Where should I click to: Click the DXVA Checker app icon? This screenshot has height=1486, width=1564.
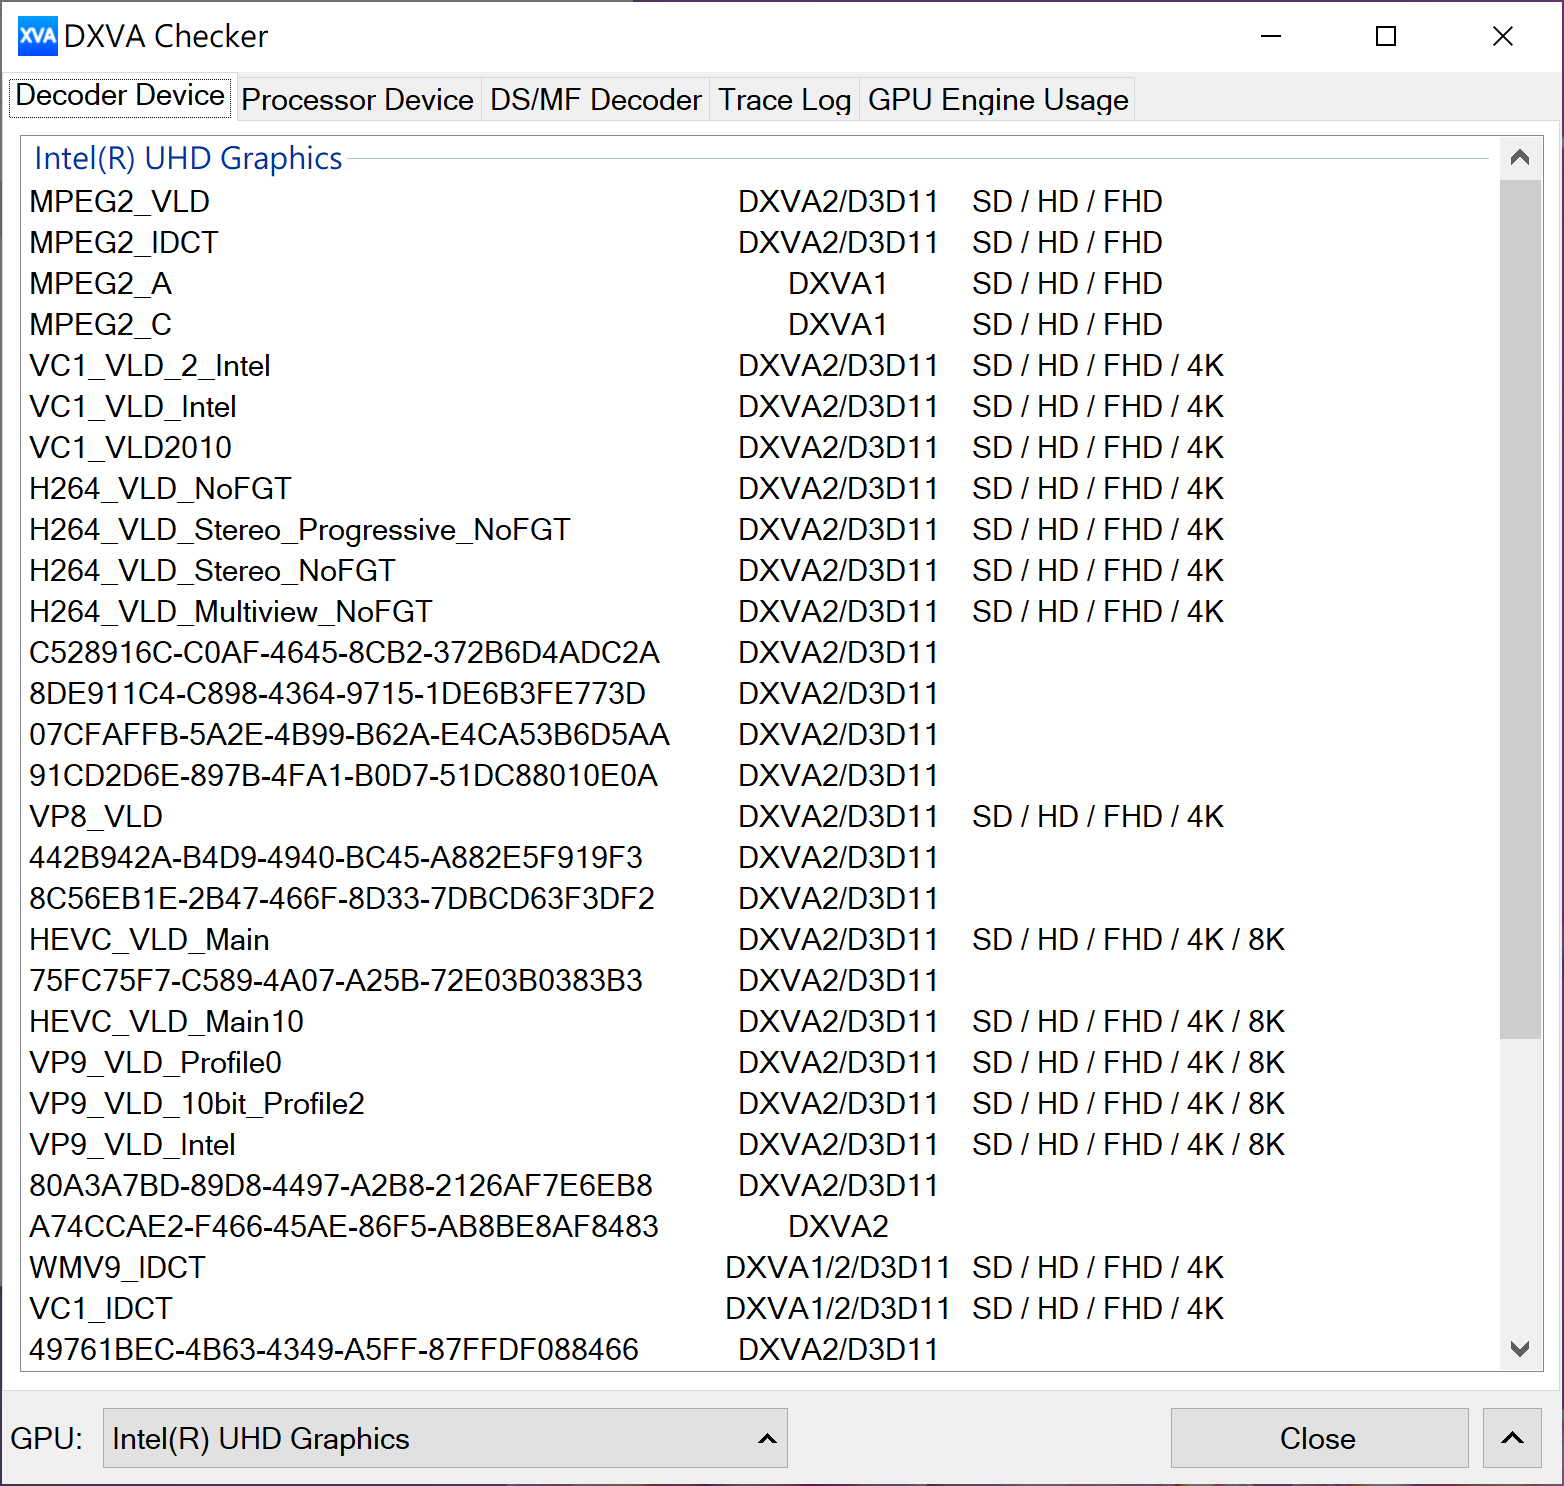(38, 36)
